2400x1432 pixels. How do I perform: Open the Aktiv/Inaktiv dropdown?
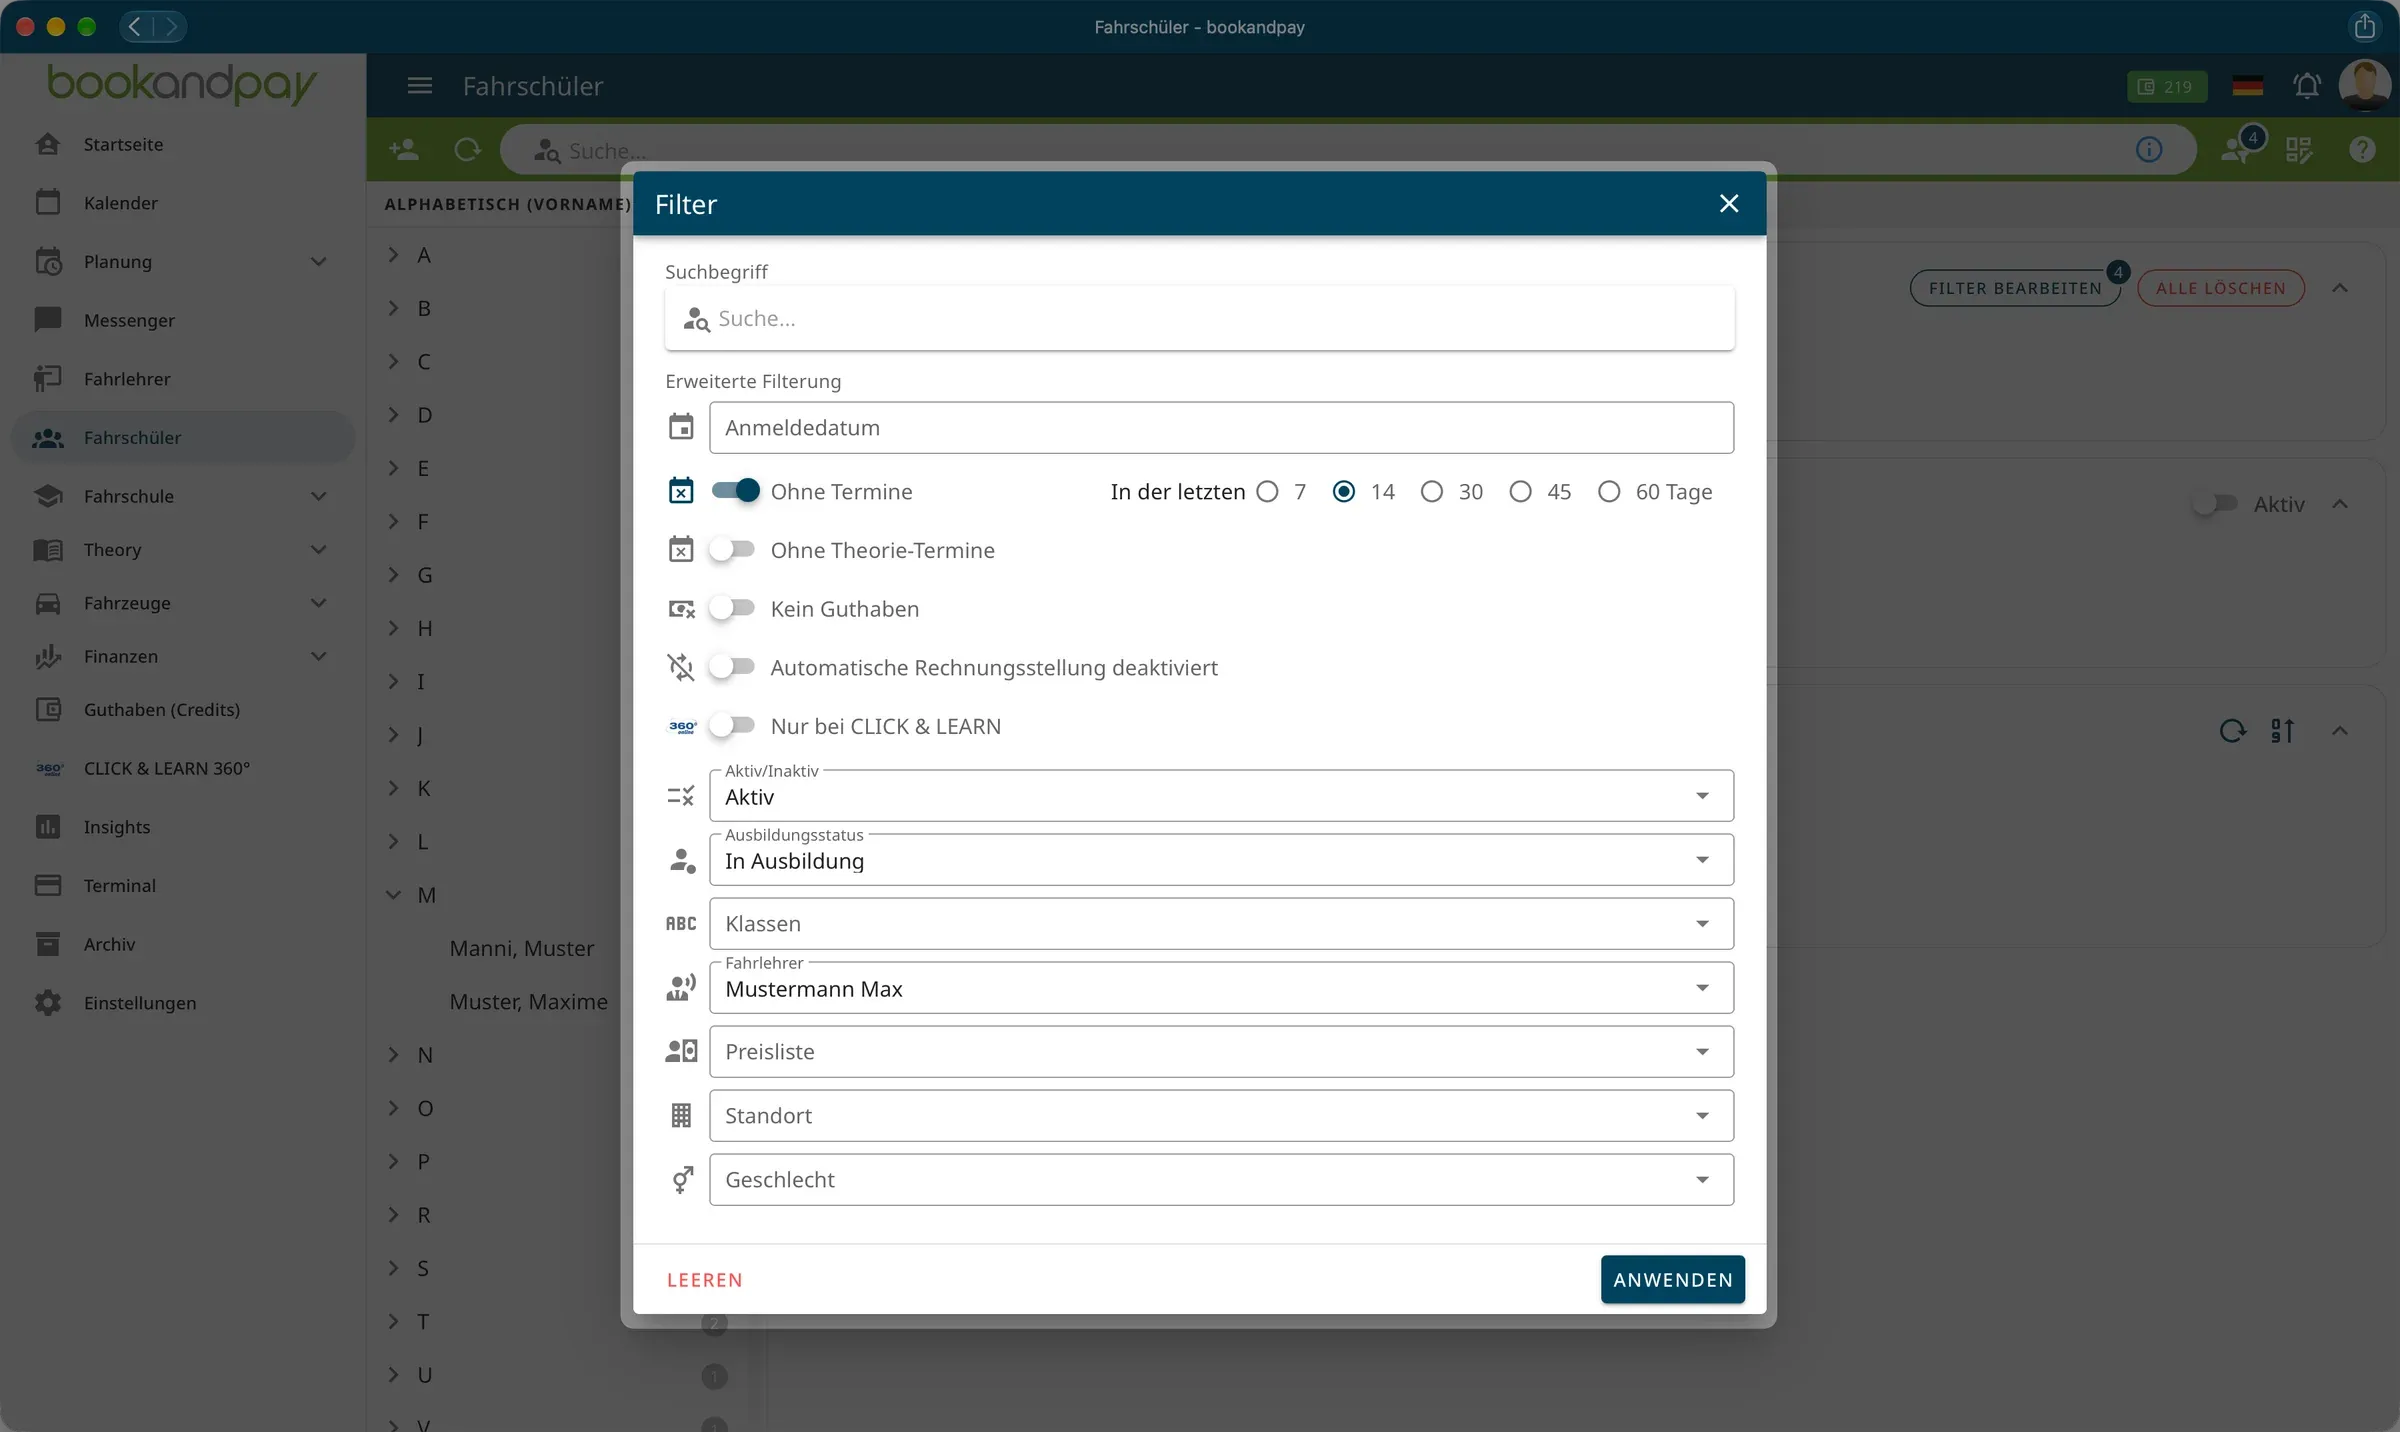click(1221, 796)
